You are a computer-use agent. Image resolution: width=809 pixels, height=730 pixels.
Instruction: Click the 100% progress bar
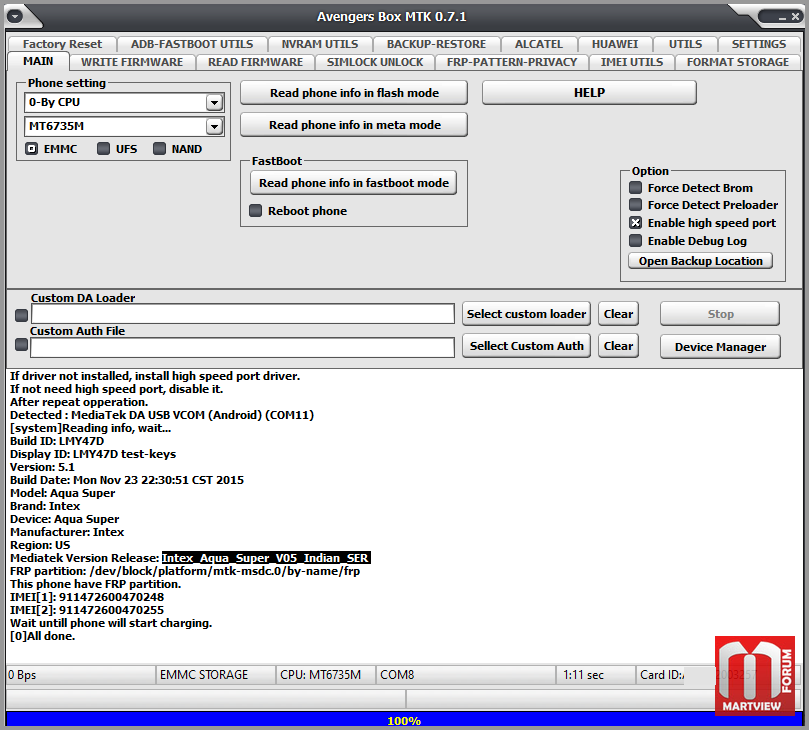(404, 720)
